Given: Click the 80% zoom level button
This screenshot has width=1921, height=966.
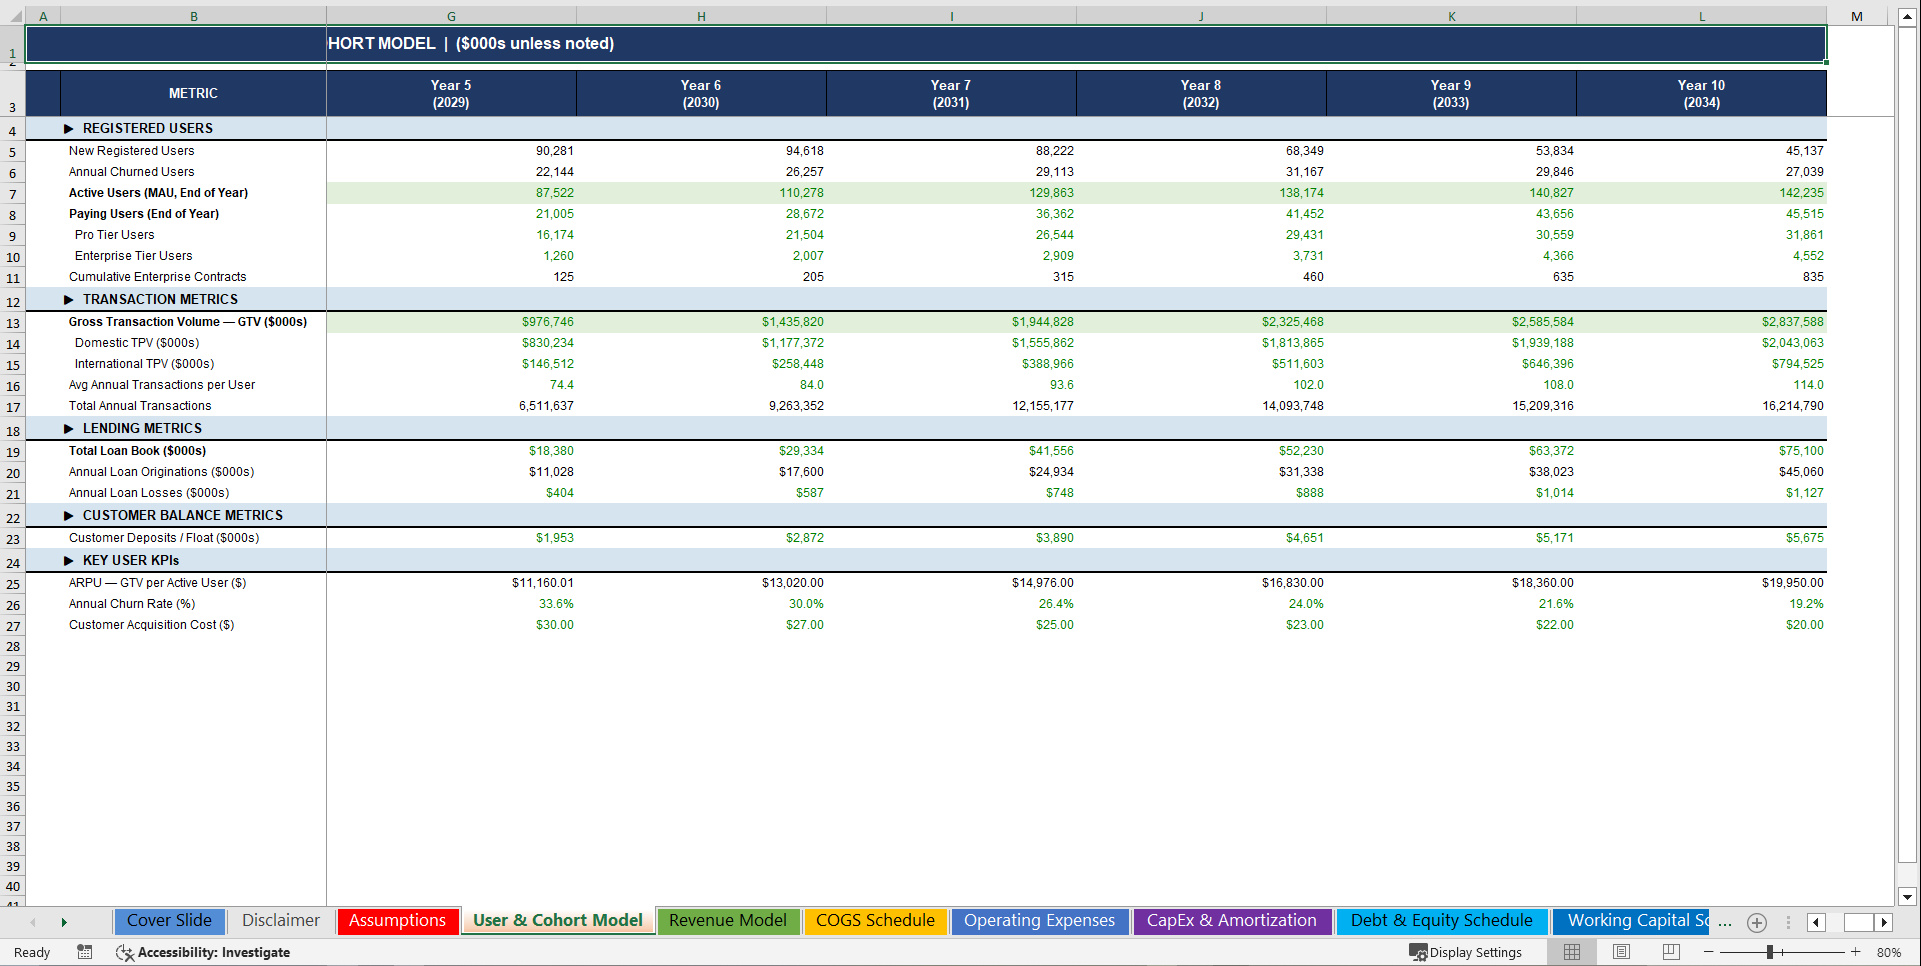Looking at the screenshot, I should 1890,952.
